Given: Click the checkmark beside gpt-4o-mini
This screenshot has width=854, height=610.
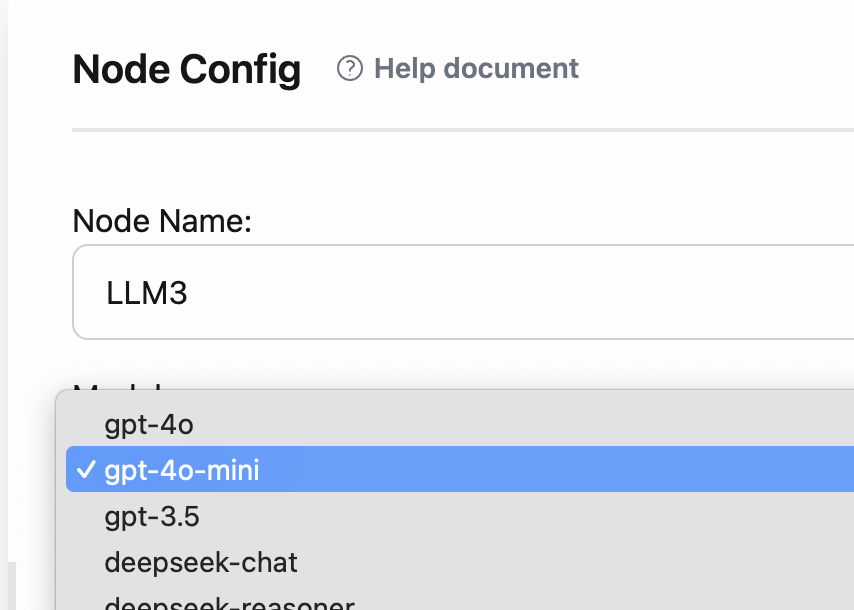Looking at the screenshot, I should coord(85,469).
